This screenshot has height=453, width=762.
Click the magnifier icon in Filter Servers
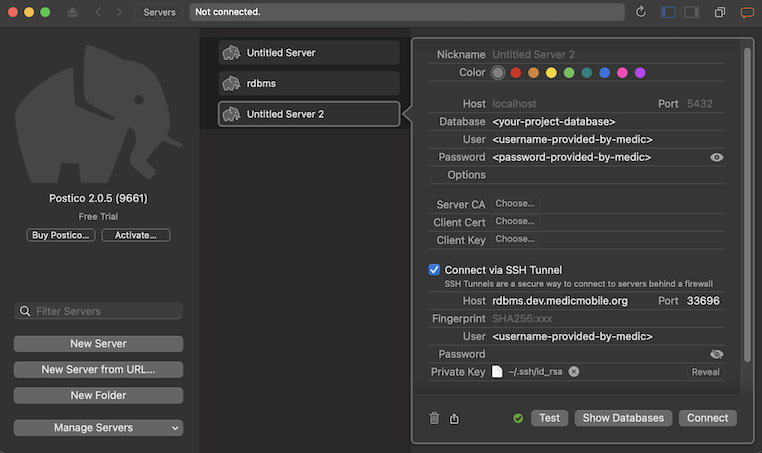(25, 311)
